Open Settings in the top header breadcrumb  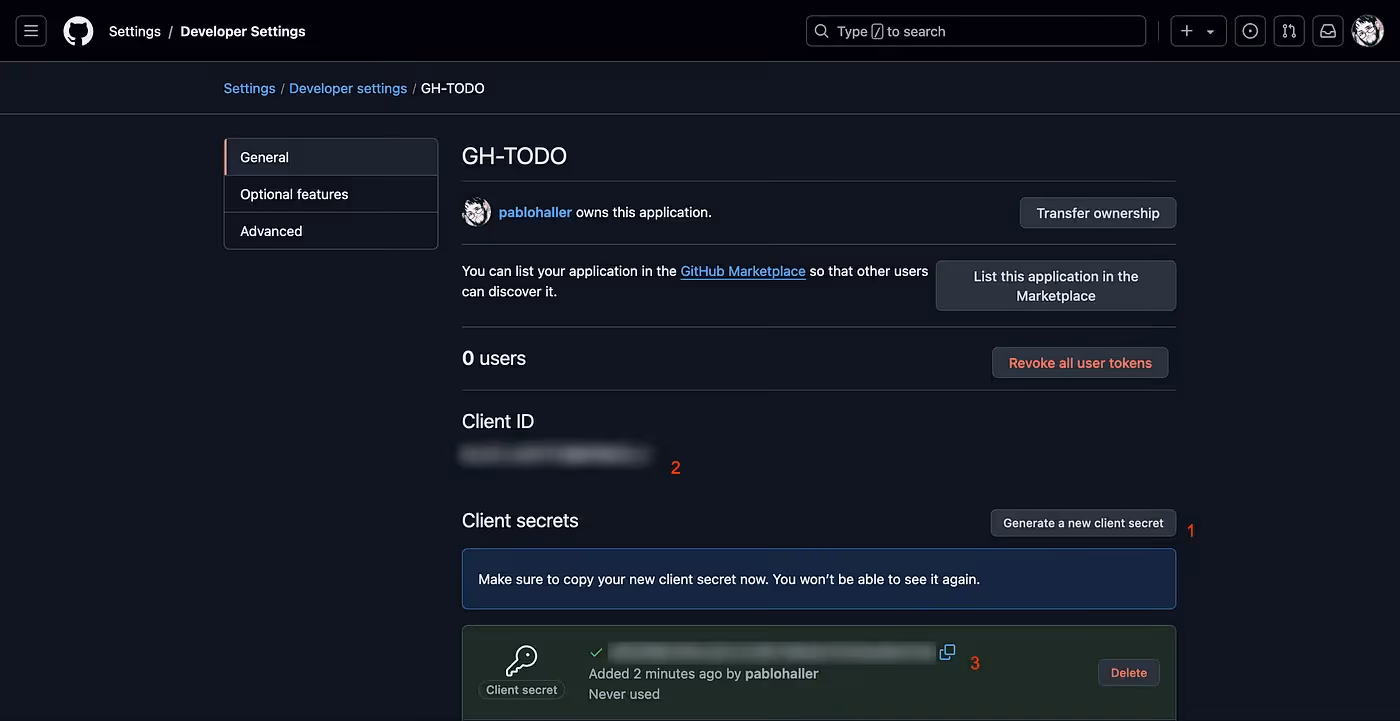[135, 31]
